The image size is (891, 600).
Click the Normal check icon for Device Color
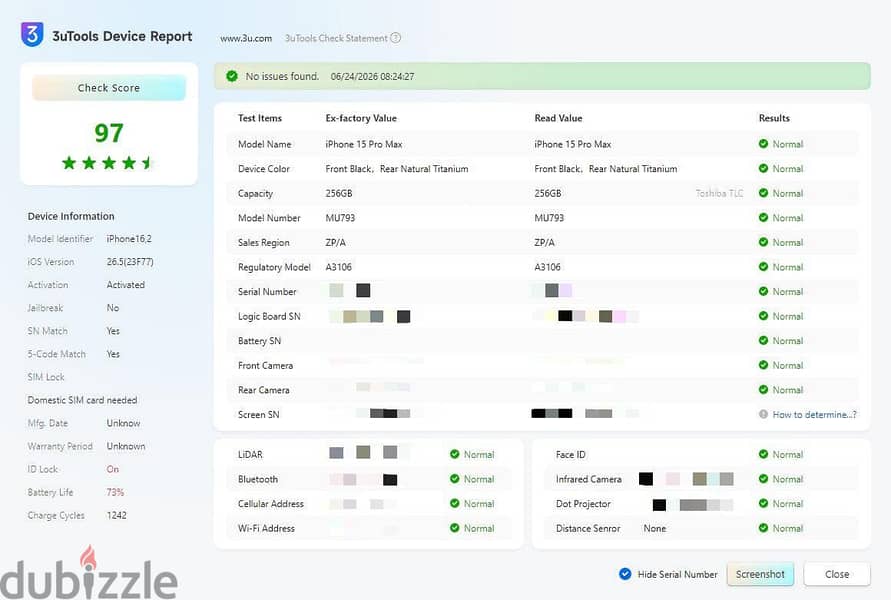click(763, 168)
